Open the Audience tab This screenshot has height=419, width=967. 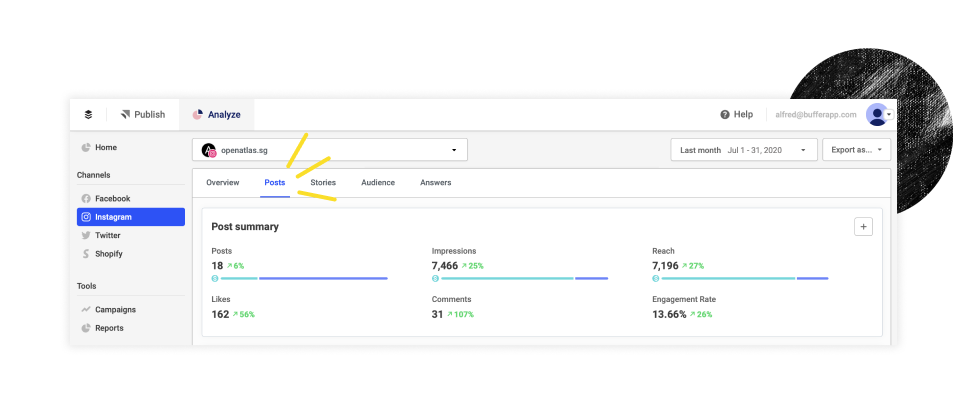[378, 183]
